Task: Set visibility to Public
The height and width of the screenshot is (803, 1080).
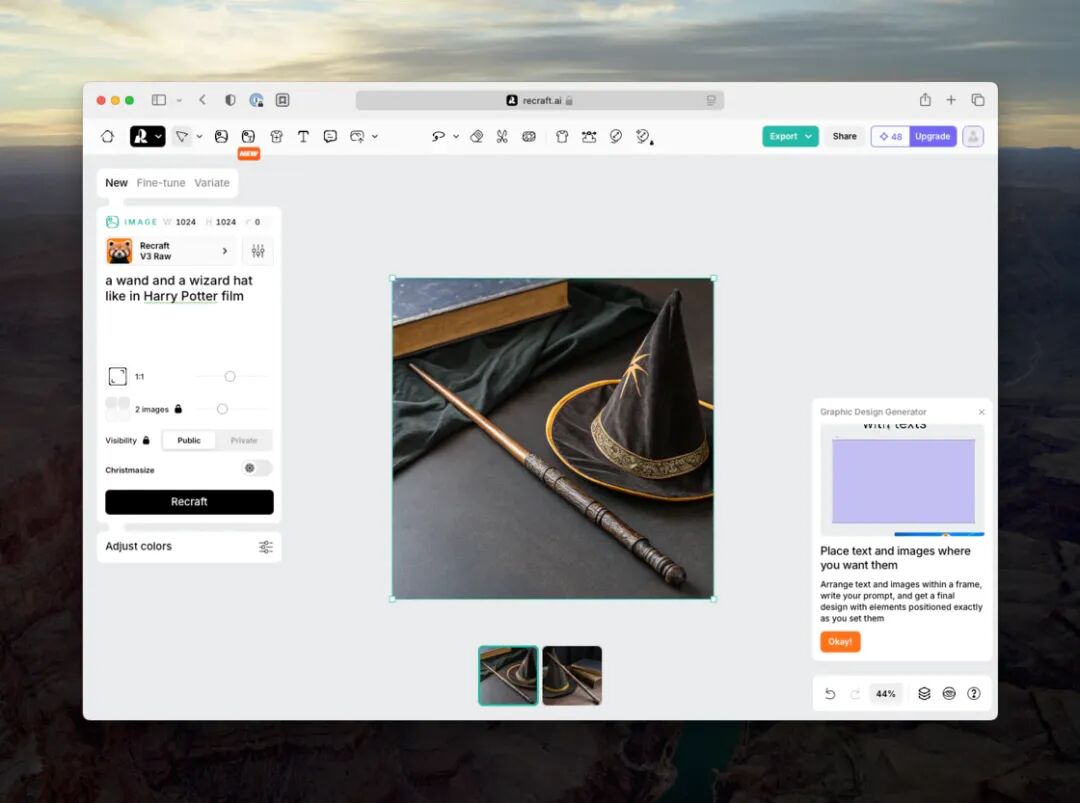Action: [x=189, y=440]
